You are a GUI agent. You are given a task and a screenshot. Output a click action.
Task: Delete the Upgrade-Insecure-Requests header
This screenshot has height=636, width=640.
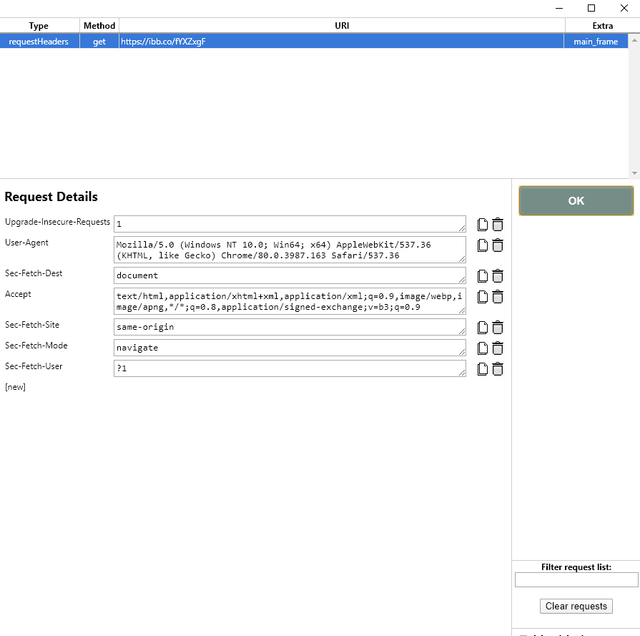coord(497,225)
